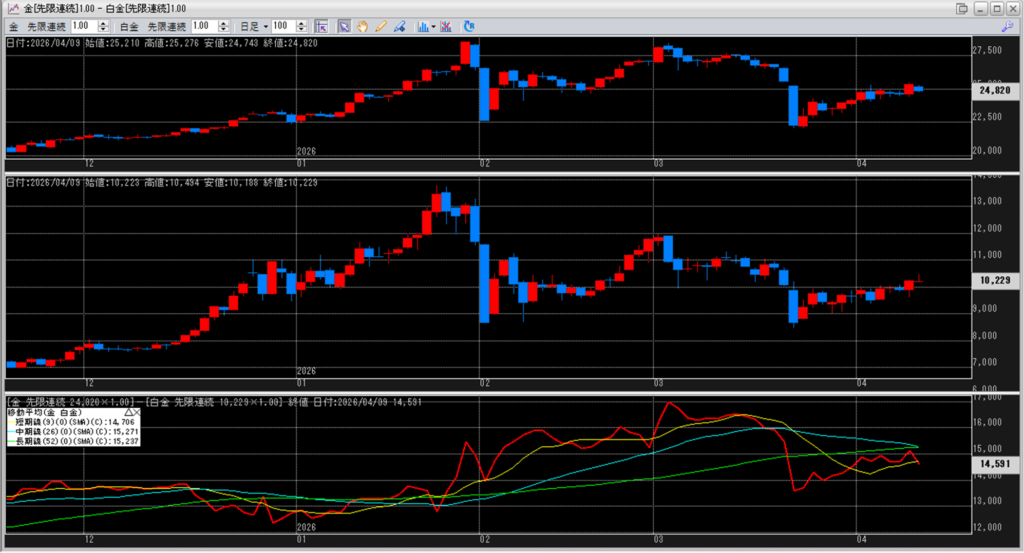1024x553 pixels.
Task: Click the chart icon with red X
Action: pos(445,27)
